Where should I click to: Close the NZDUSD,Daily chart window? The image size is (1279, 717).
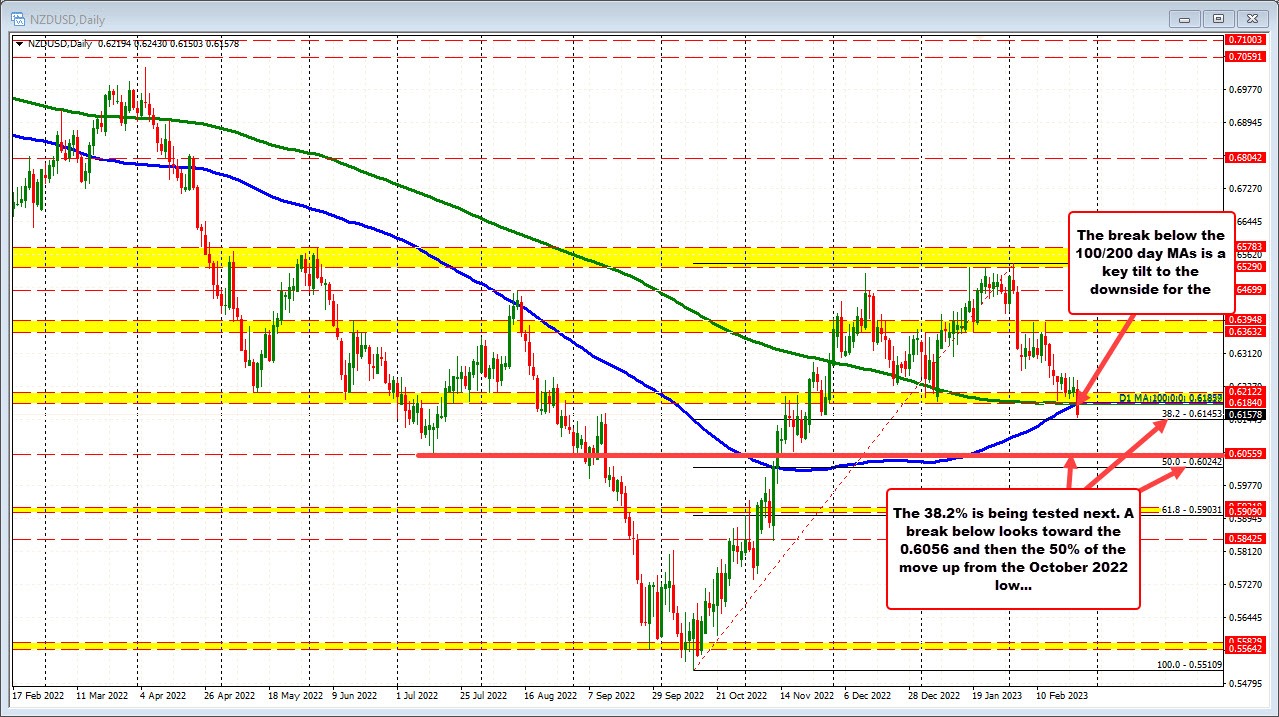(x=1250, y=17)
